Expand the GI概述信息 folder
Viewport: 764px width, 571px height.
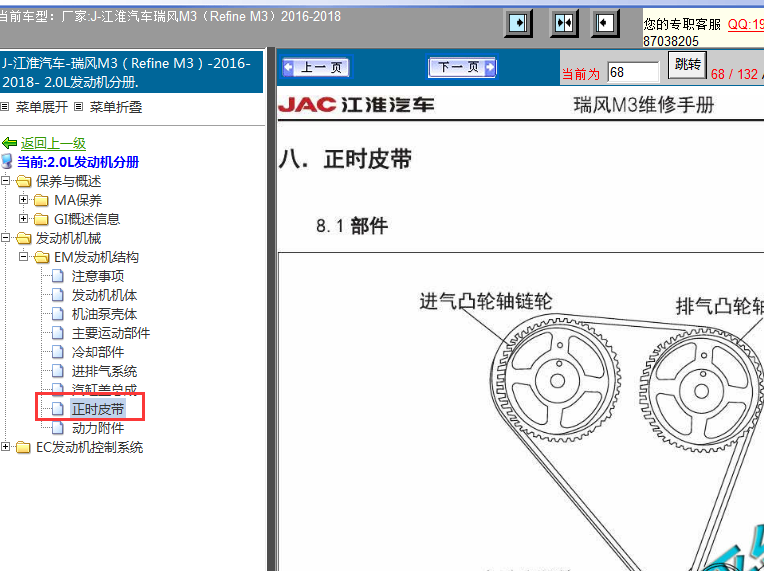[x=23, y=219]
